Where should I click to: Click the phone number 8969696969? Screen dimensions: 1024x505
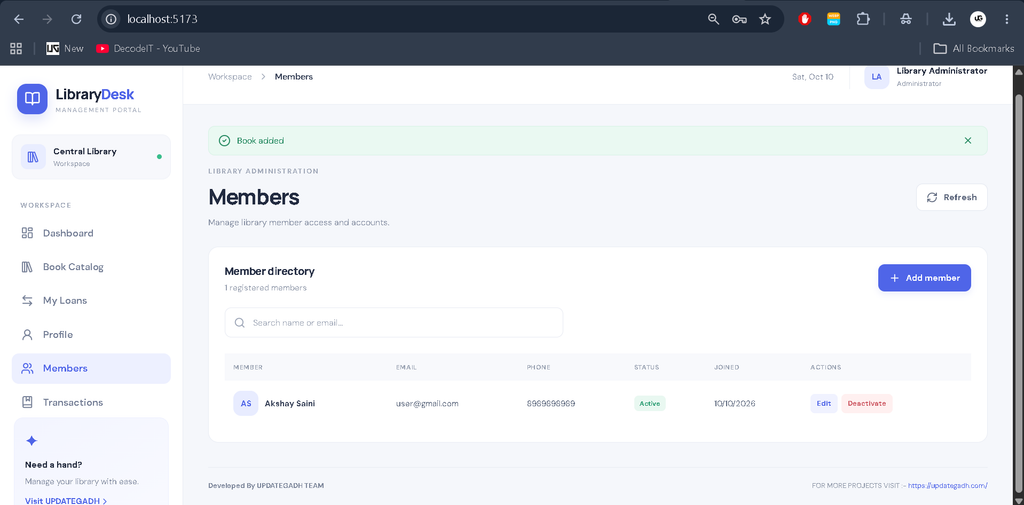pos(551,404)
